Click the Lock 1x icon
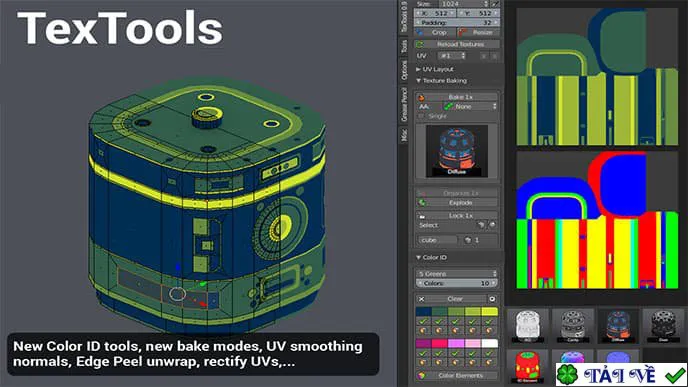The height and width of the screenshot is (387, 688). [x=422, y=216]
